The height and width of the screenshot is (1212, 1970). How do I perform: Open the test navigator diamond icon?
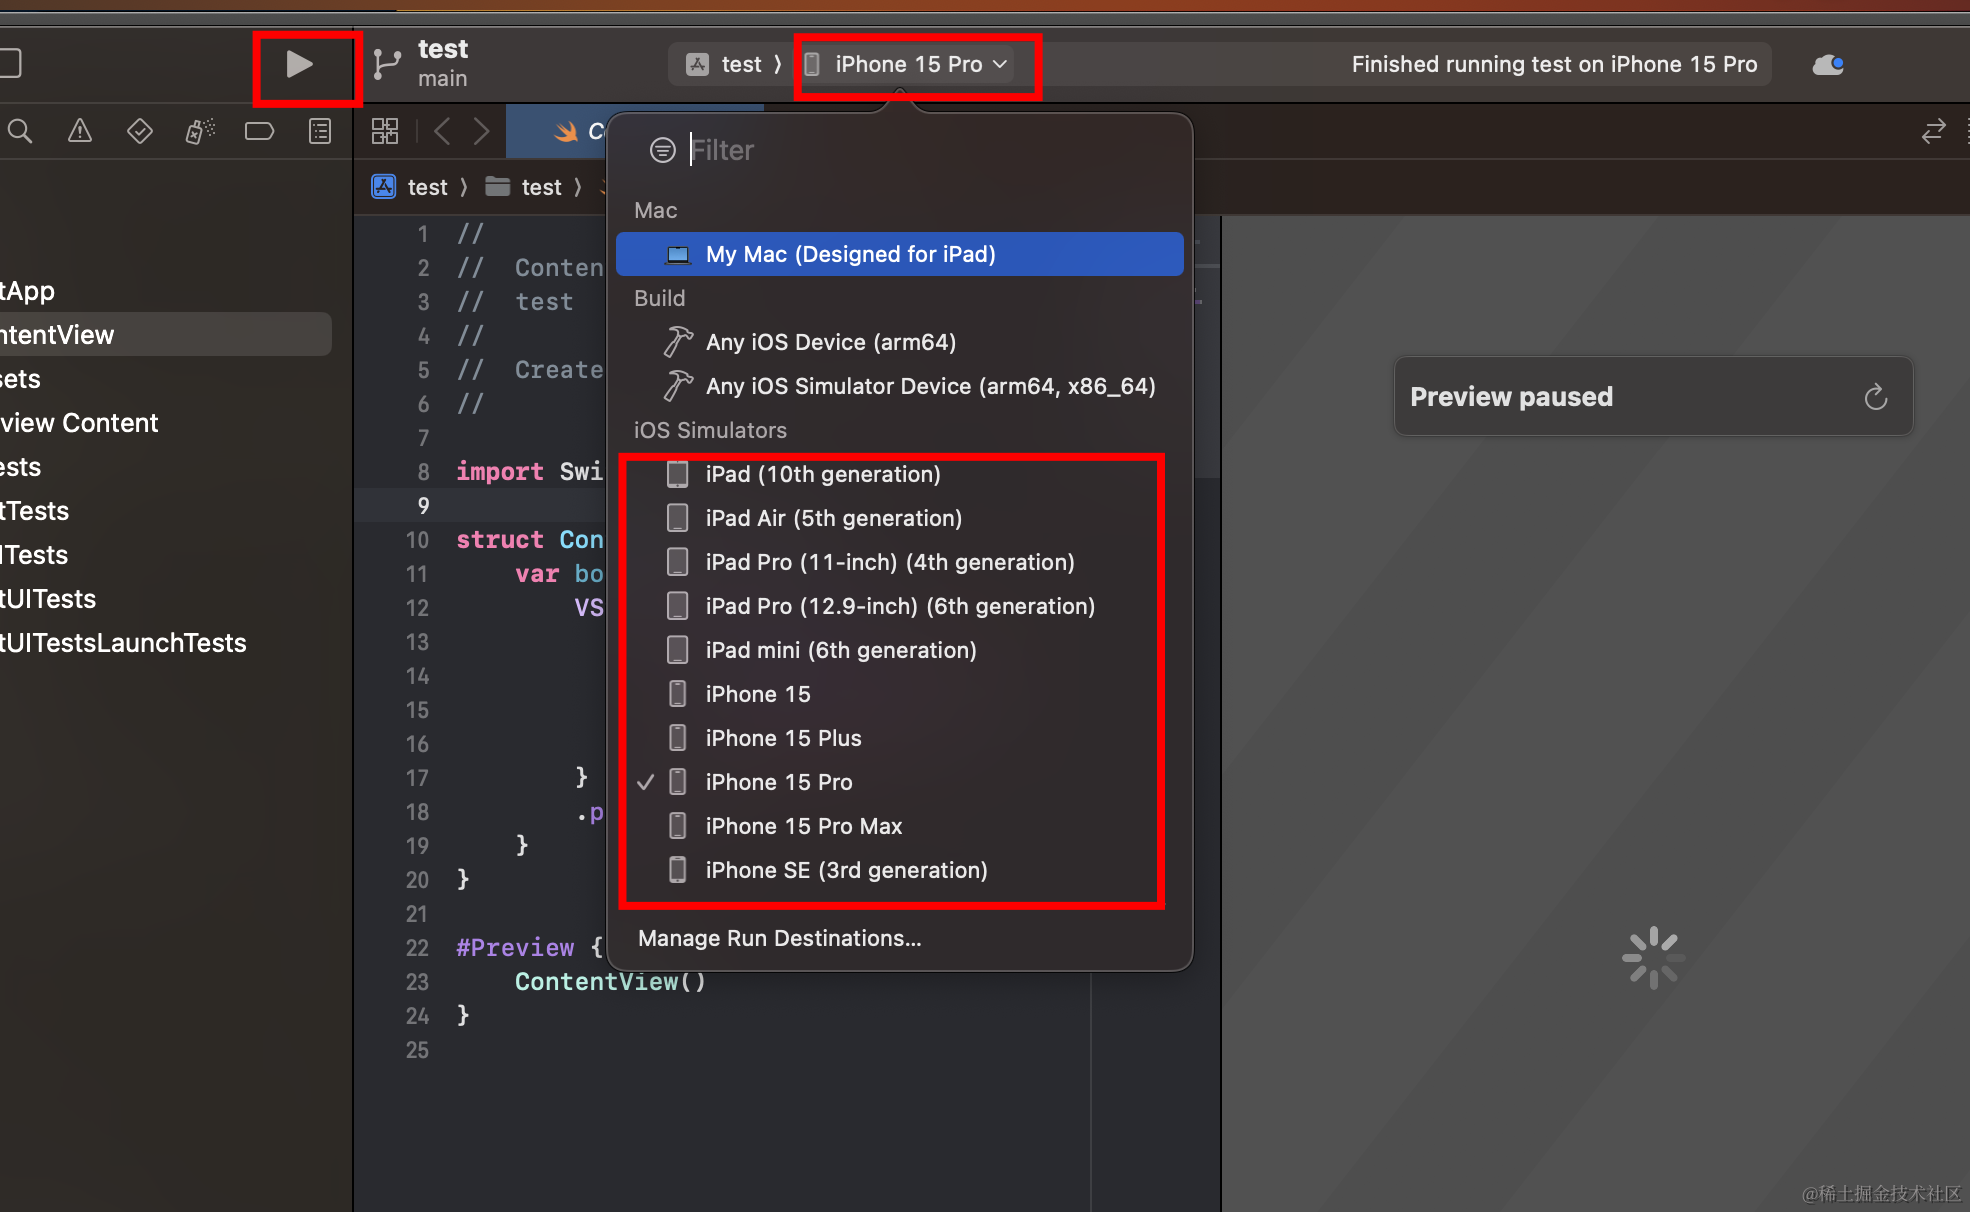[140, 131]
